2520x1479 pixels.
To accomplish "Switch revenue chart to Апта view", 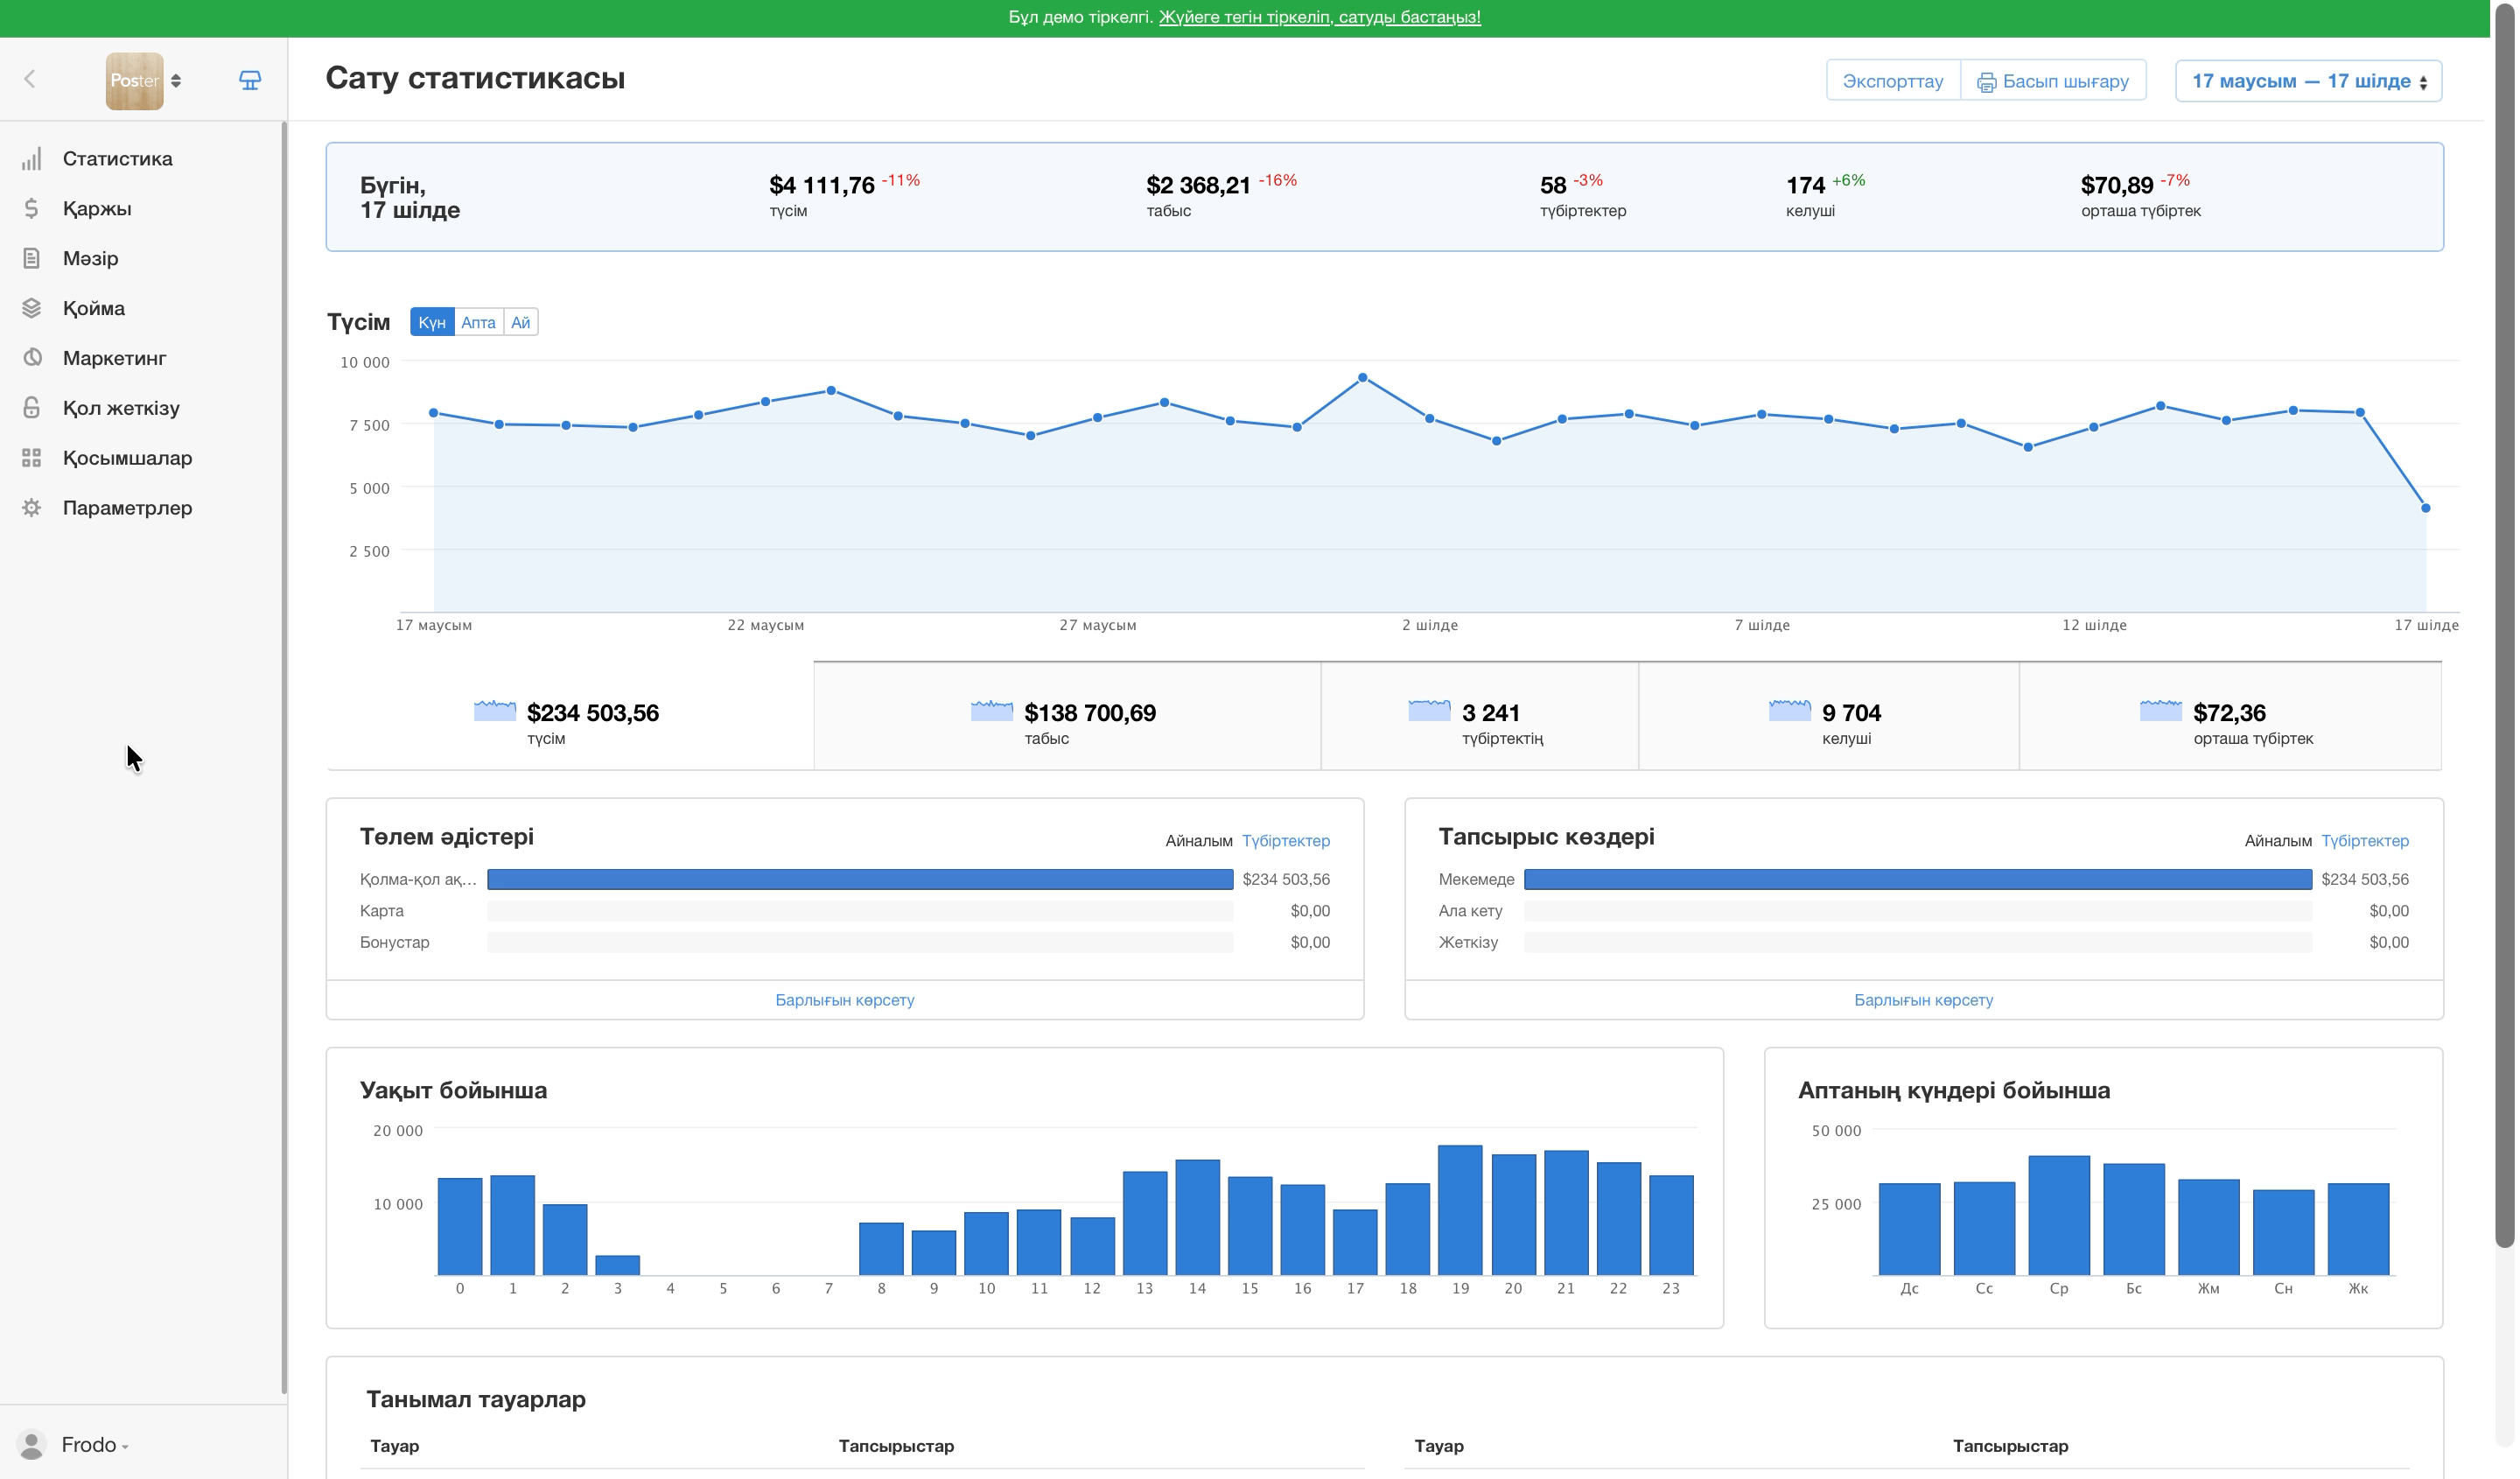I will pos(478,322).
